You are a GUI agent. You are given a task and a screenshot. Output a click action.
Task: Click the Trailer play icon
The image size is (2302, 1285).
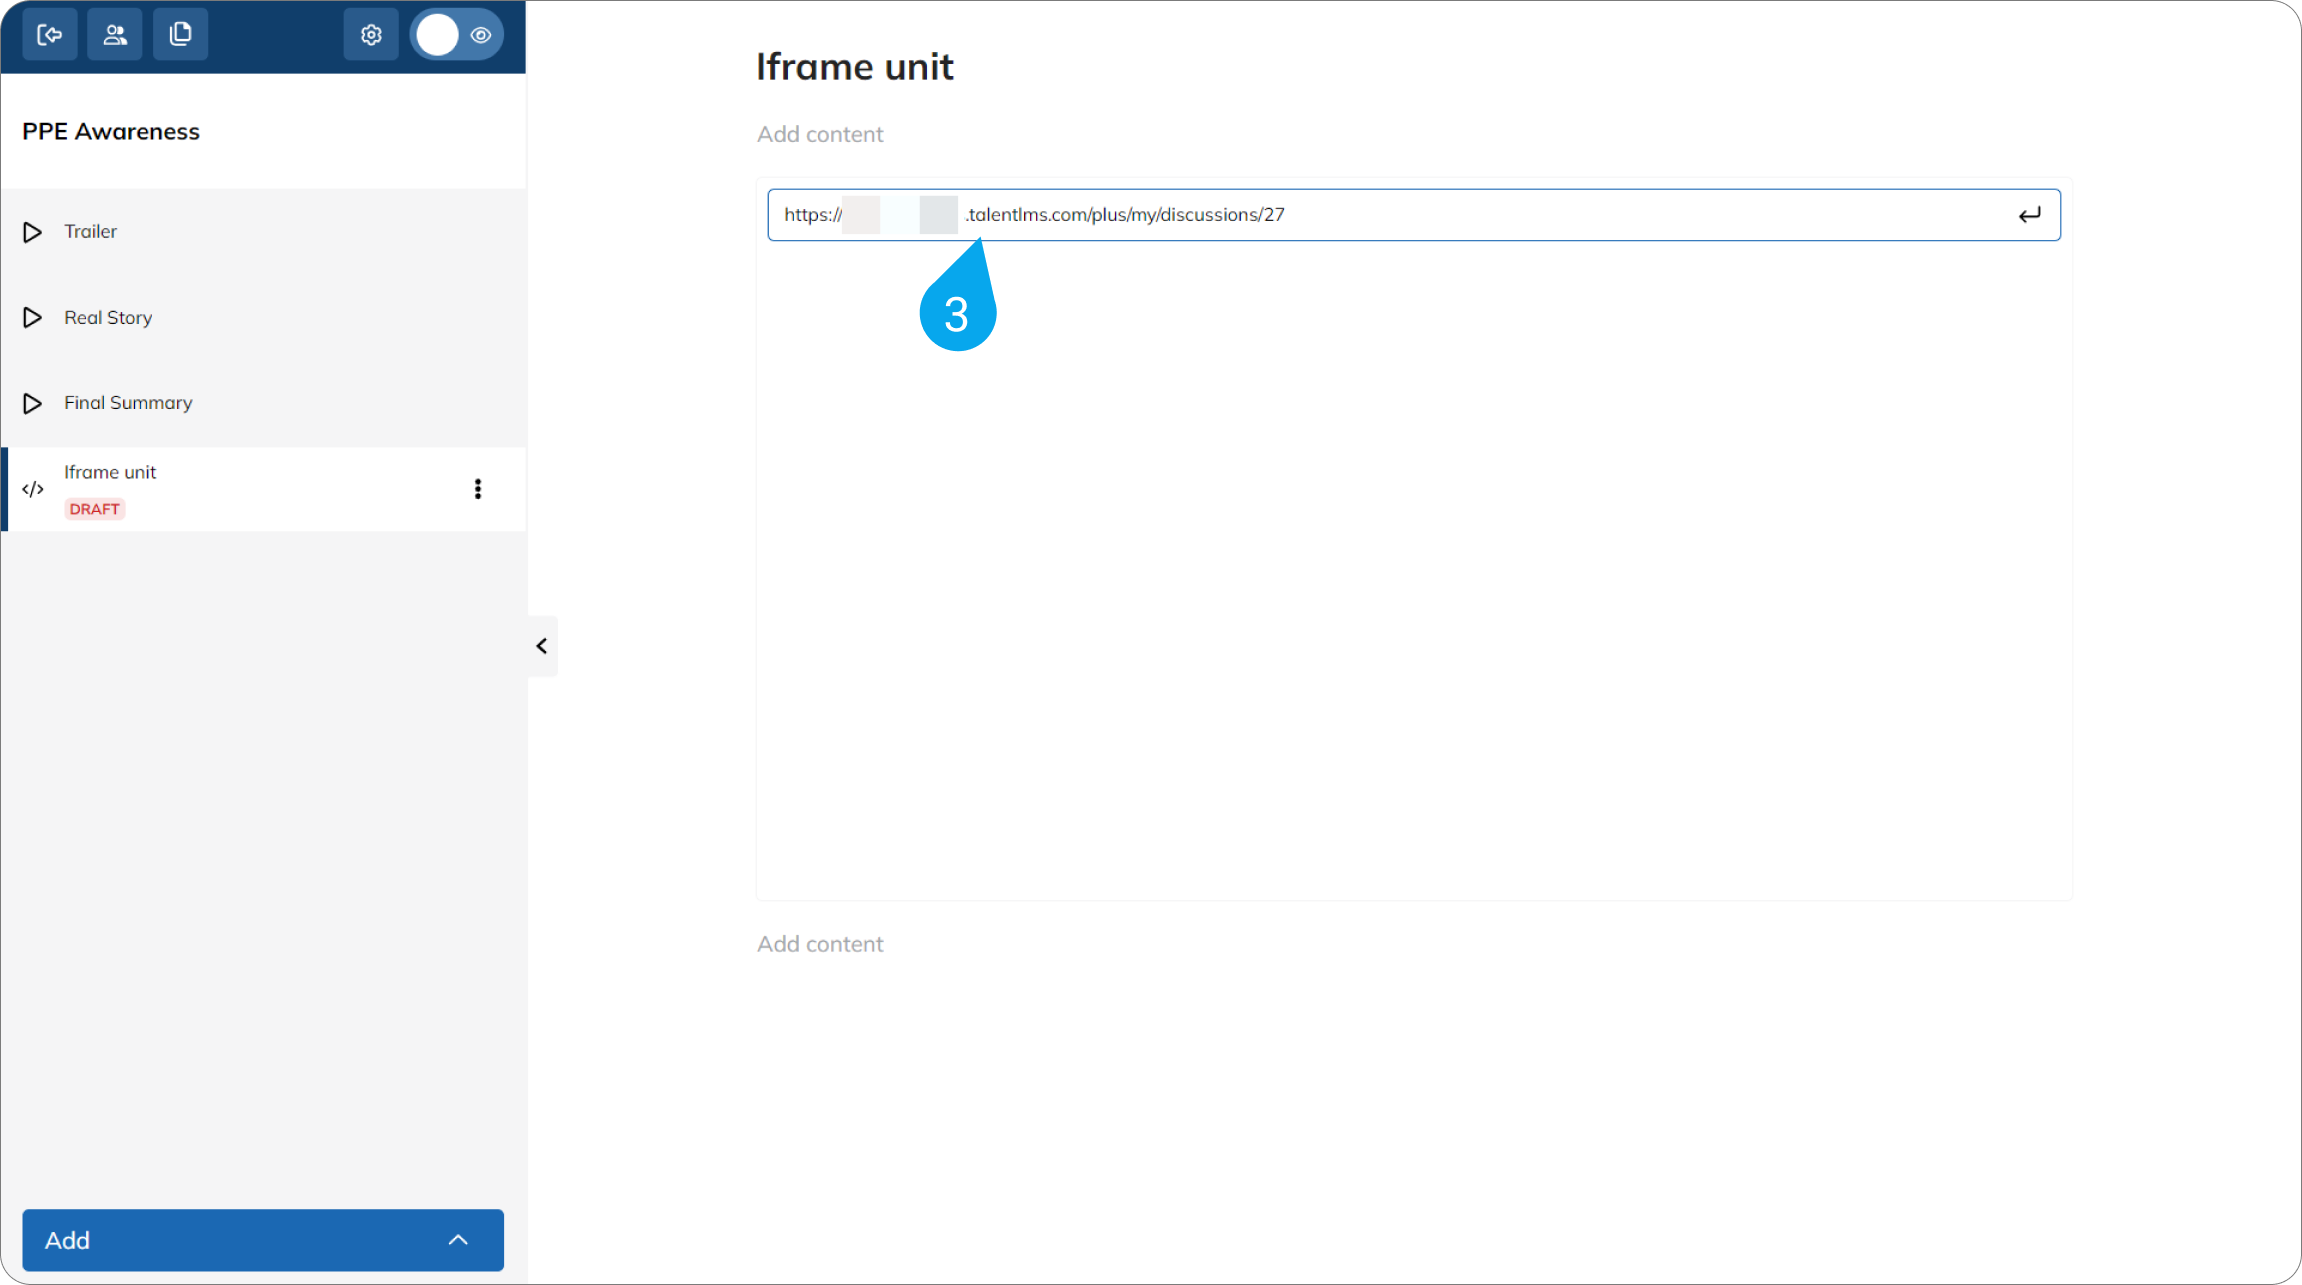(x=32, y=232)
